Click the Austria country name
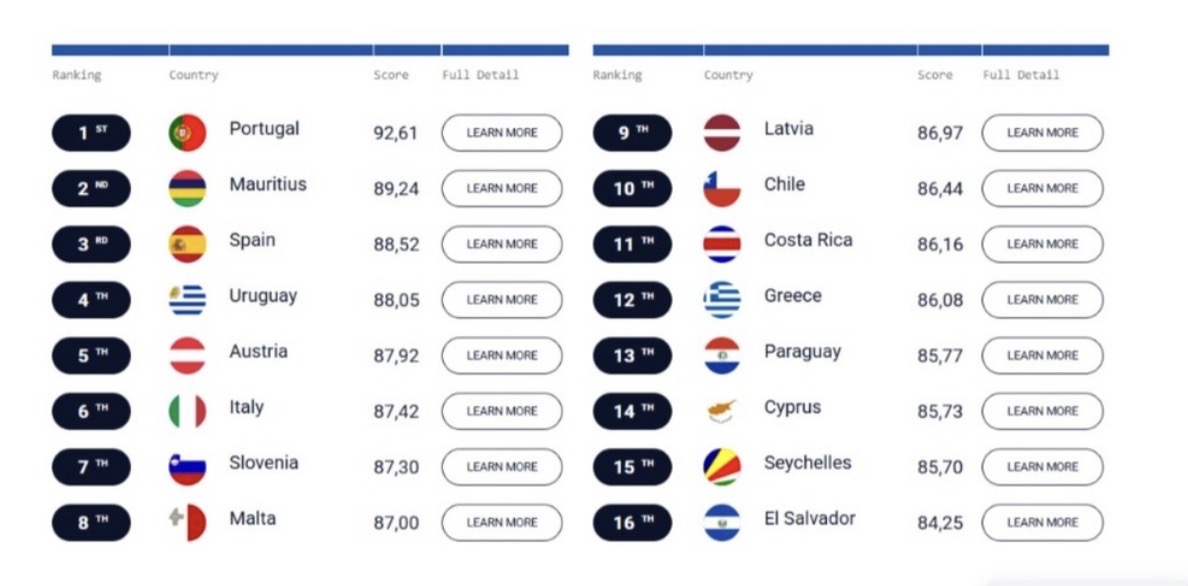 (258, 352)
